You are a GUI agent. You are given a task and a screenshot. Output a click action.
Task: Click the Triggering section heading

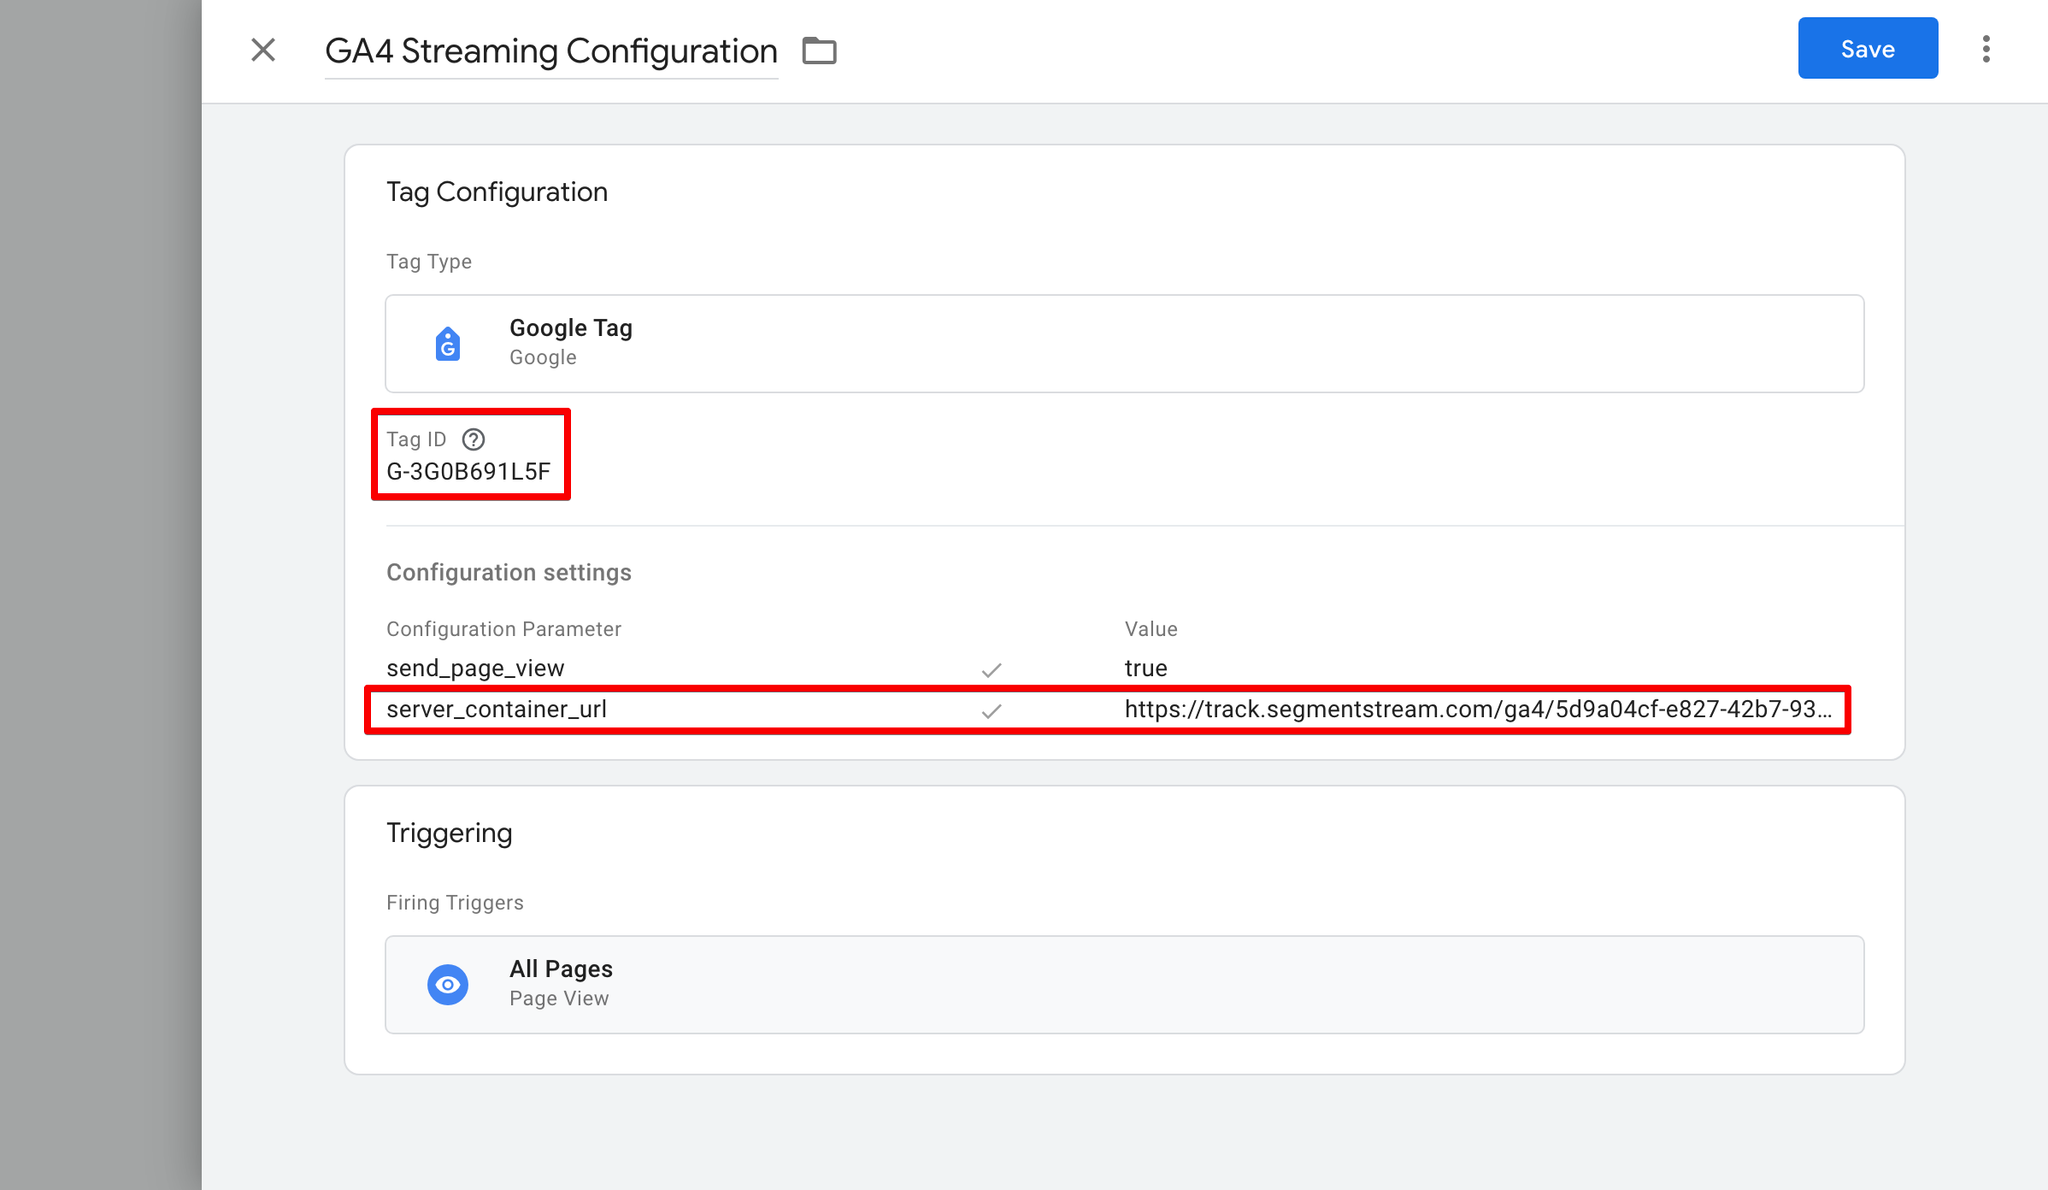[x=449, y=833]
